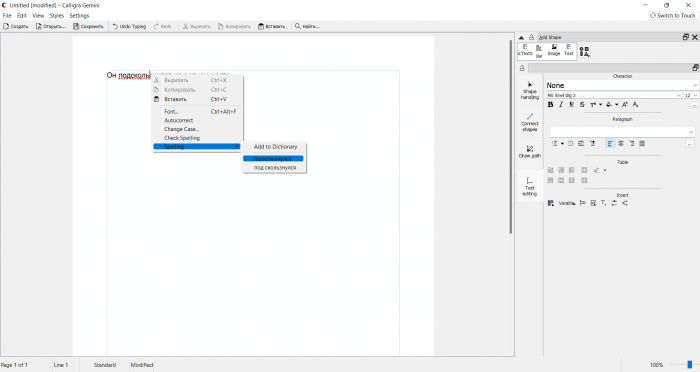Toggle Bold formatting
The width and height of the screenshot is (700, 372).
click(x=550, y=104)
